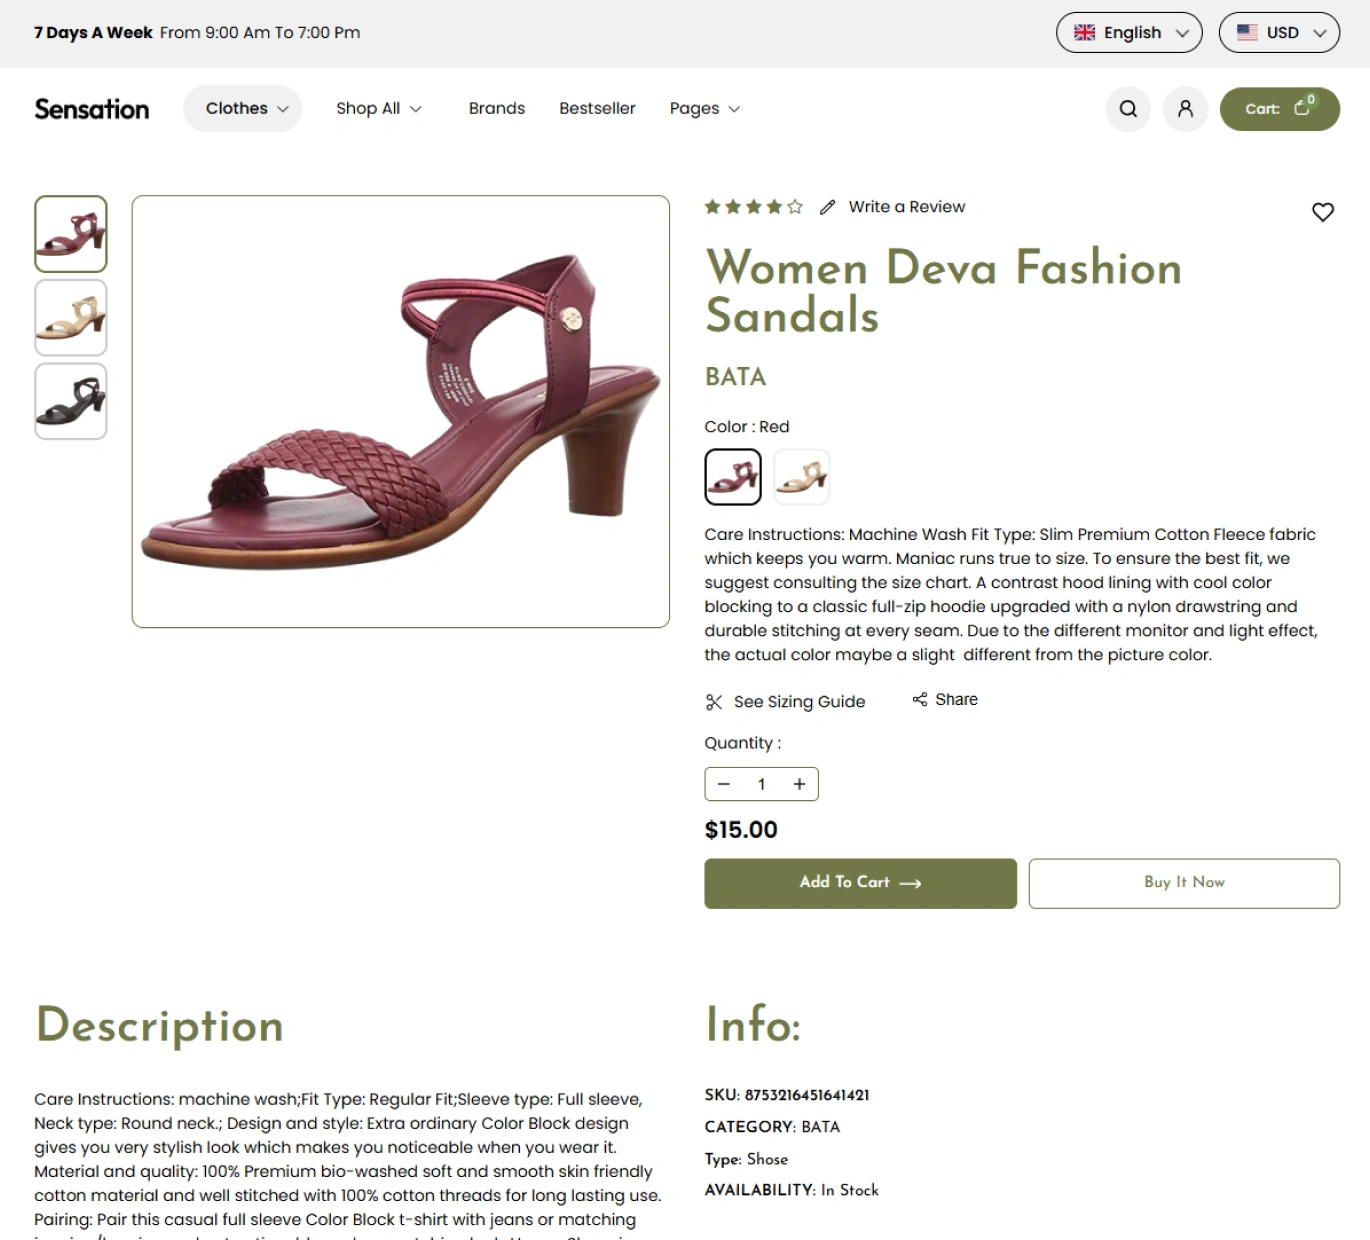
Task: Go to the Bestseller page
Action: click(x=597, y=108)
